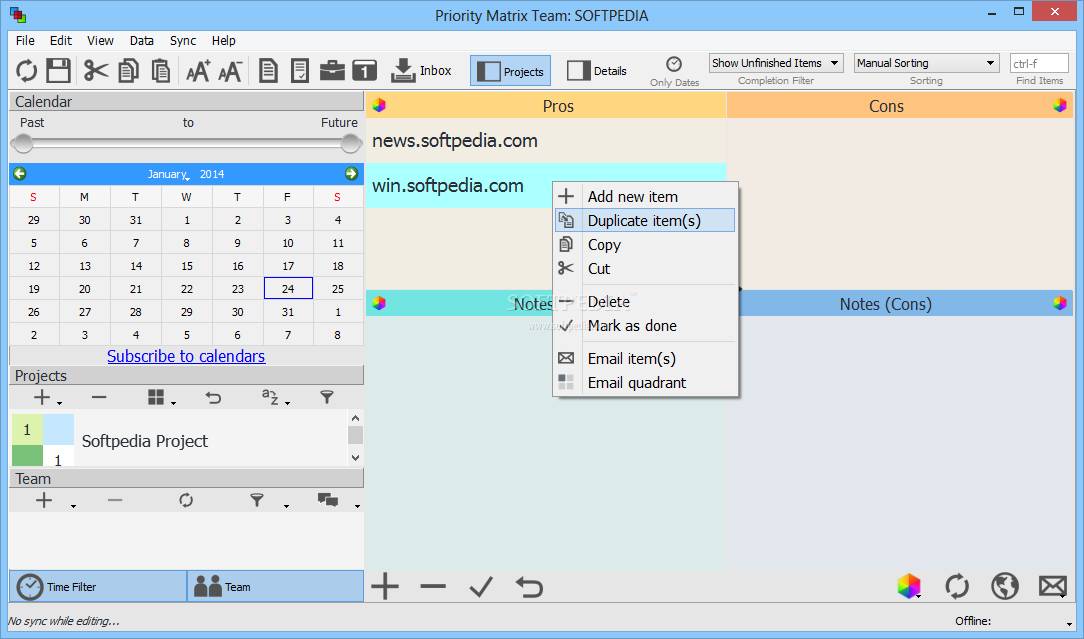Remove project with minus icon
1084x639 pixels.
[99, 397]
